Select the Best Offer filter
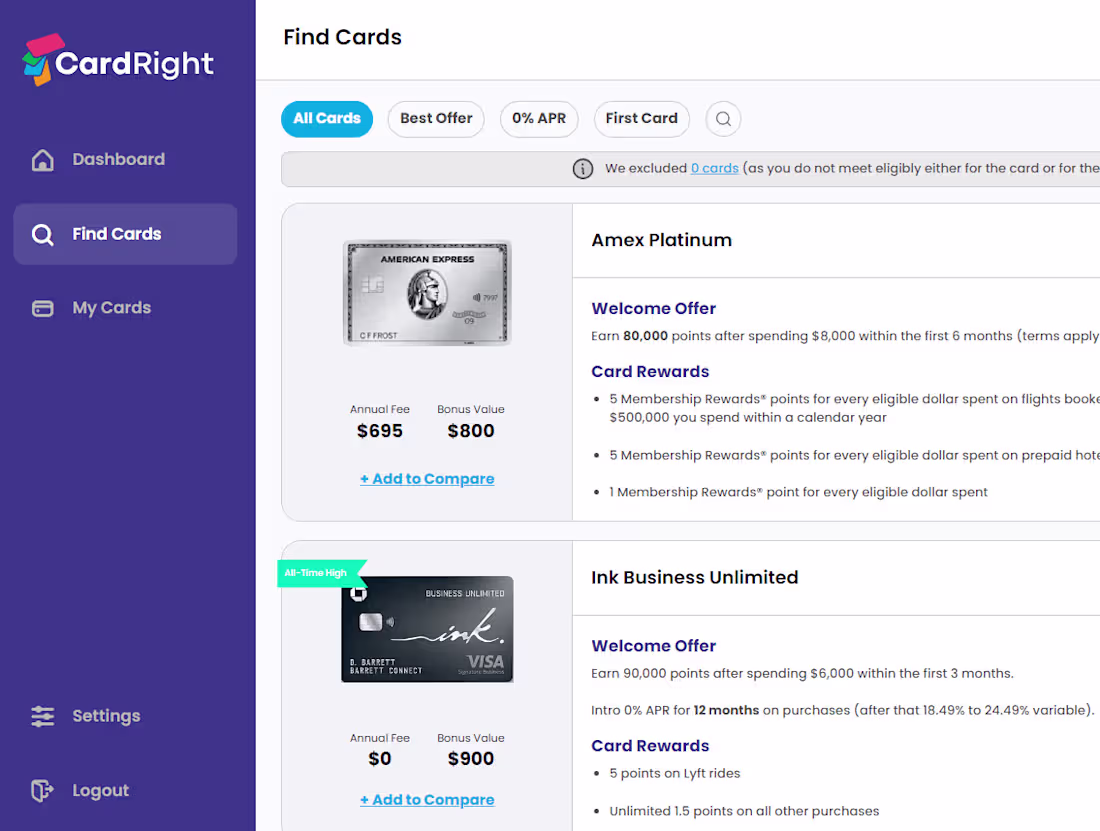The image size is (1100, 831). tap(436, 118)
